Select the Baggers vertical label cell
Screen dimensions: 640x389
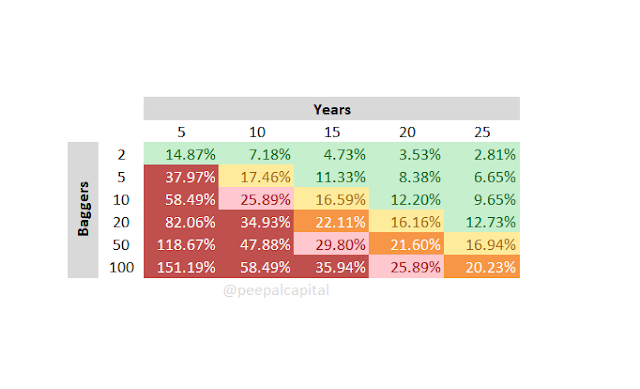[x=83, y=210]
